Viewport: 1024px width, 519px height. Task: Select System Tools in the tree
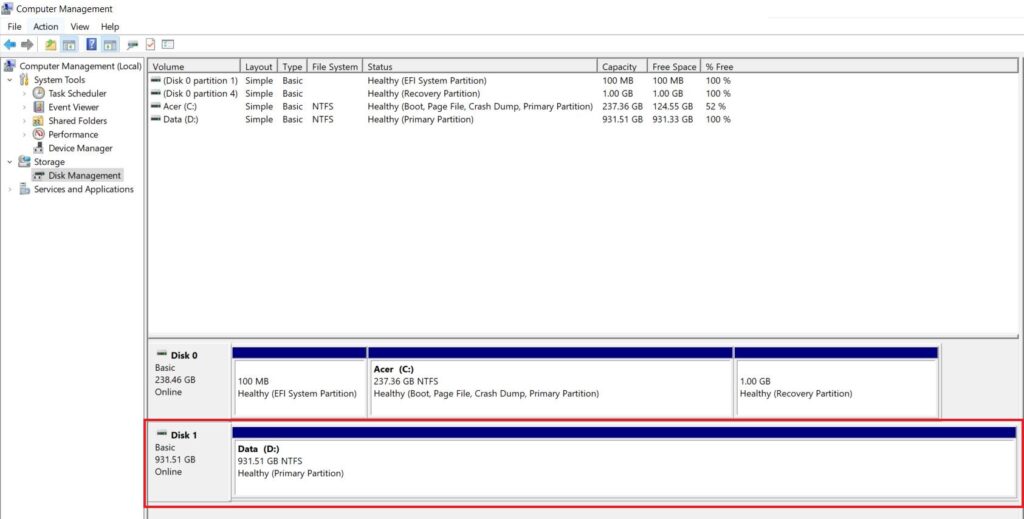[59, 80]
